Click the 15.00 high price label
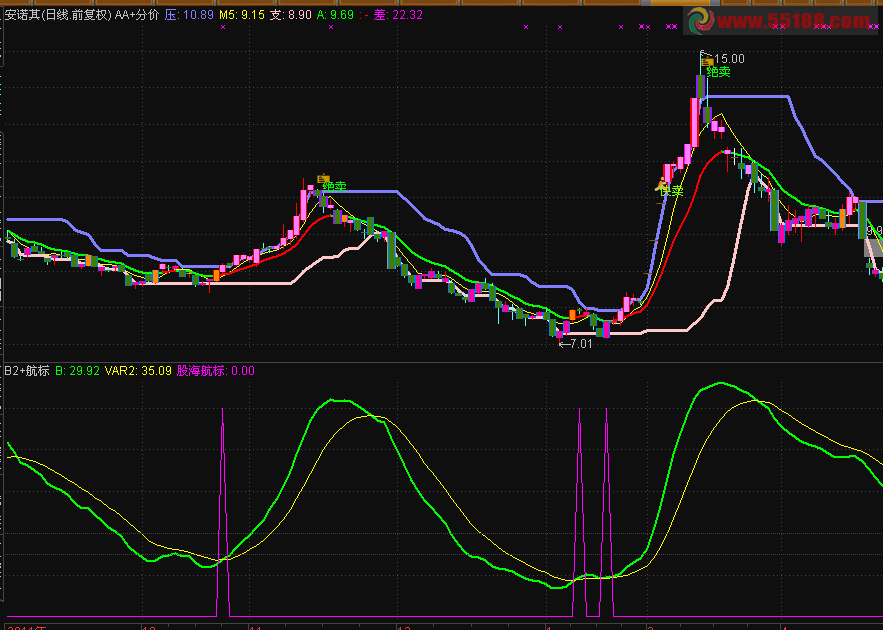This screenshot has height=630, width=883. coord(729,59)
